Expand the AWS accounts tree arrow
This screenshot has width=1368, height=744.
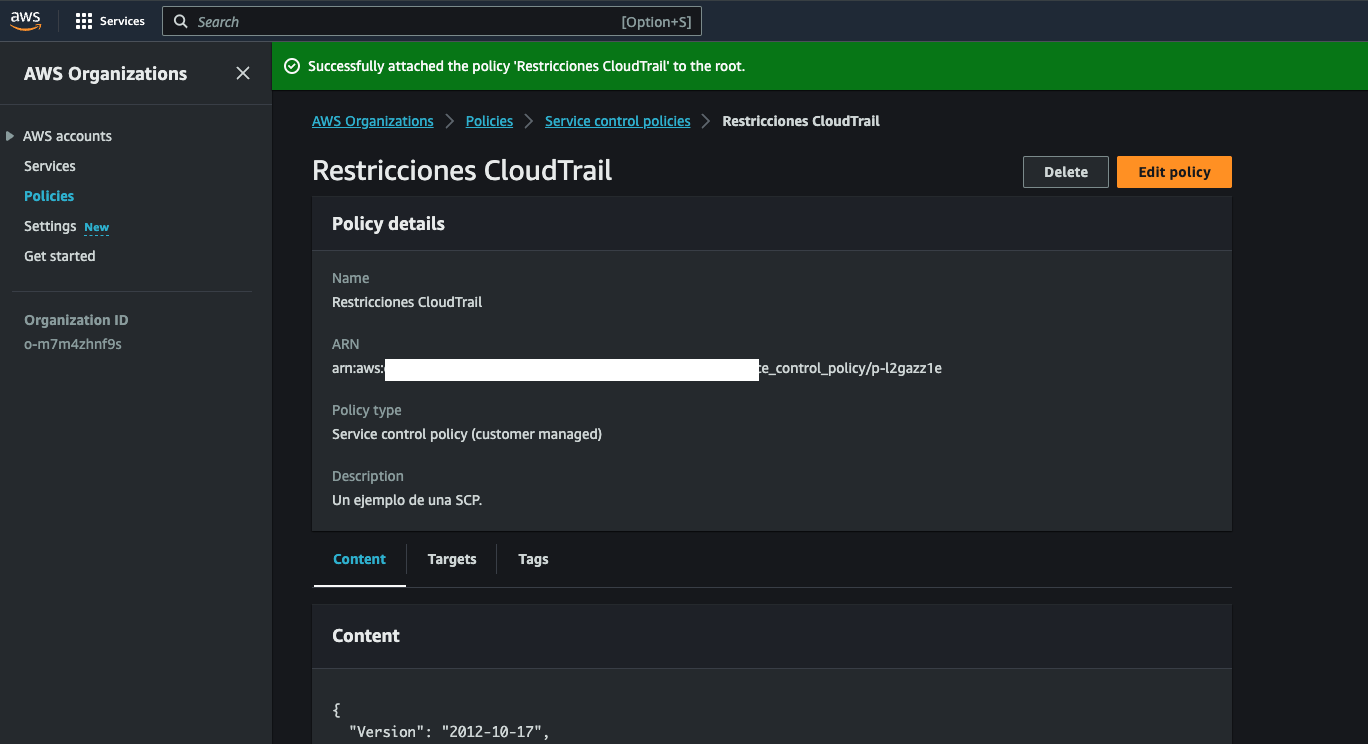tap(10, 136)
